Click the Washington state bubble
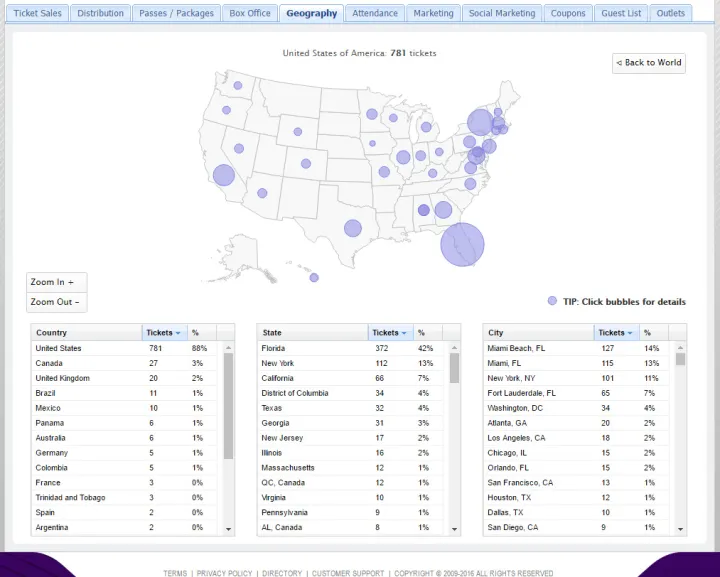This screenshot has height=577, width=720. click(238, 85)
